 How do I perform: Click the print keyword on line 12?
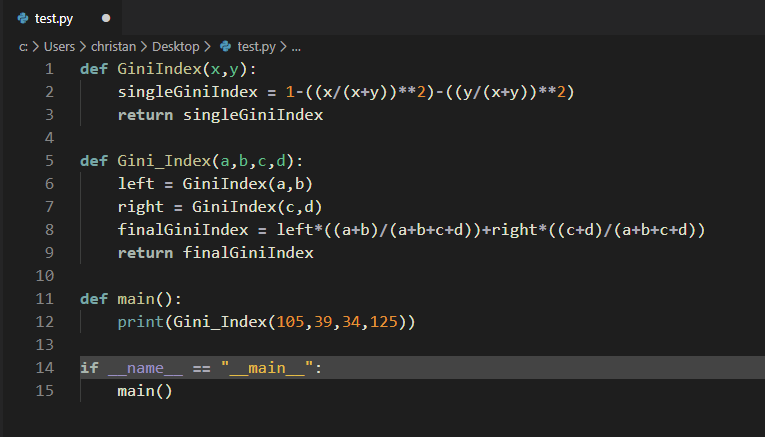141,322
